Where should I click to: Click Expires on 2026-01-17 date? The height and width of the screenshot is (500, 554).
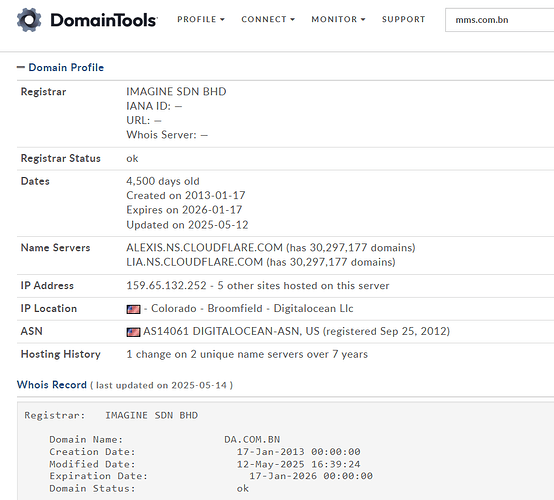tap(184, 210)
